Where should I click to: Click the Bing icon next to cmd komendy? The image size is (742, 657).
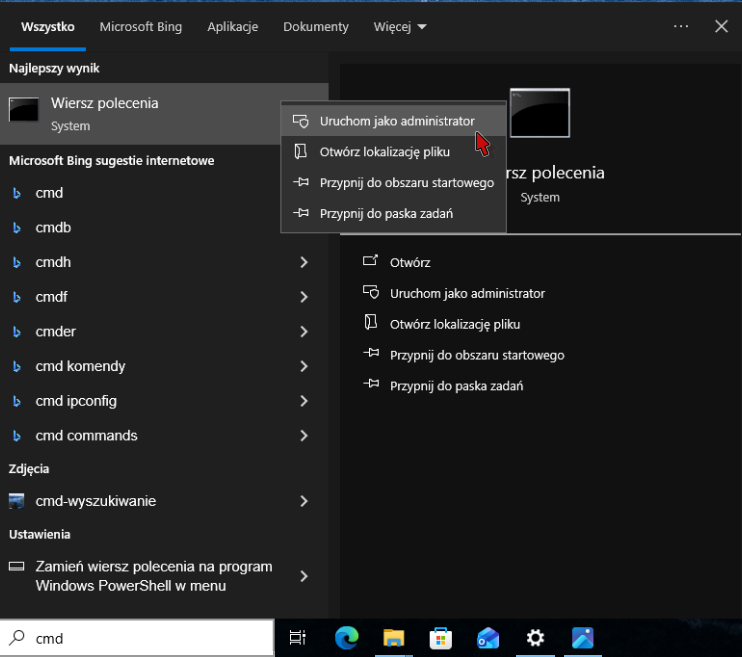click(17, 366)
